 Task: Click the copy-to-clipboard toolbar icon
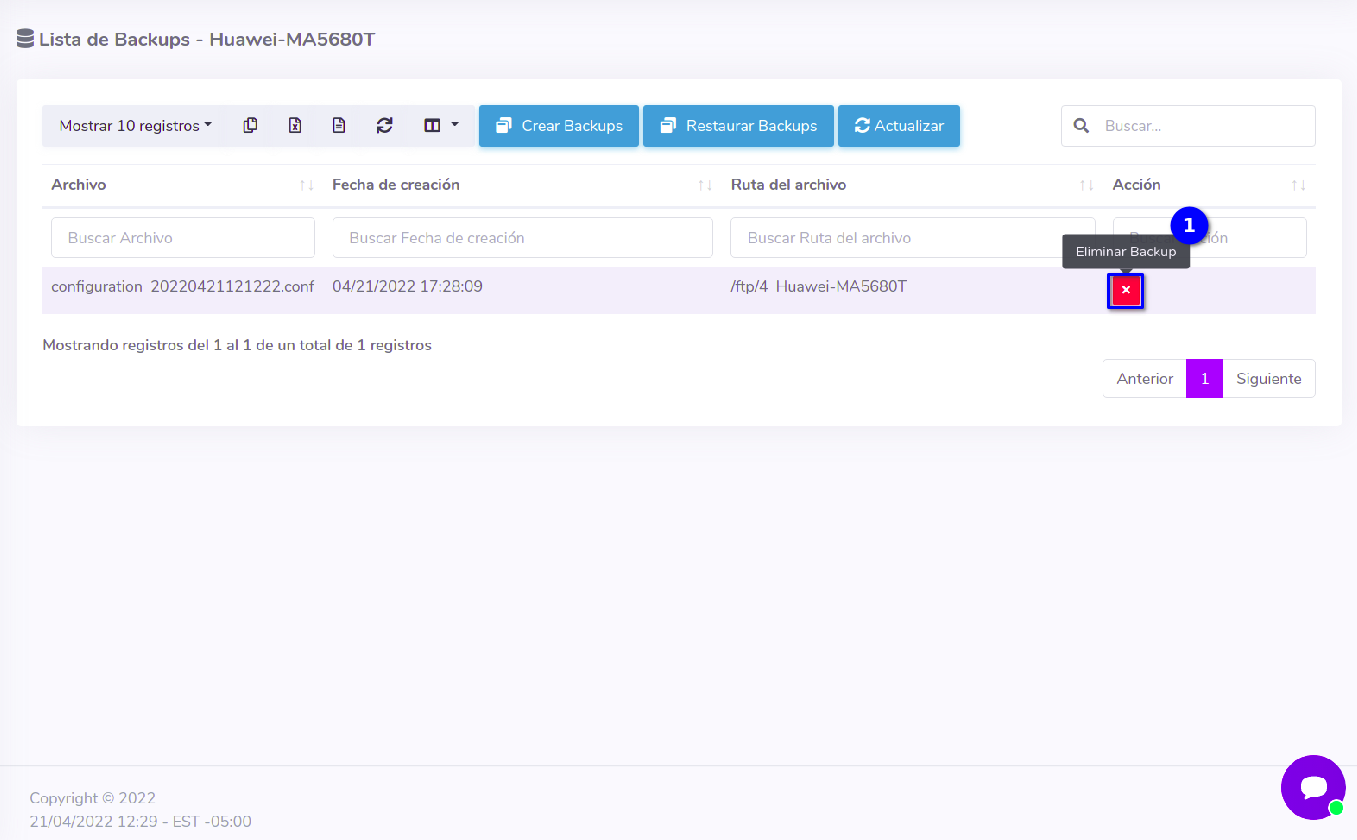pos(251,126)
